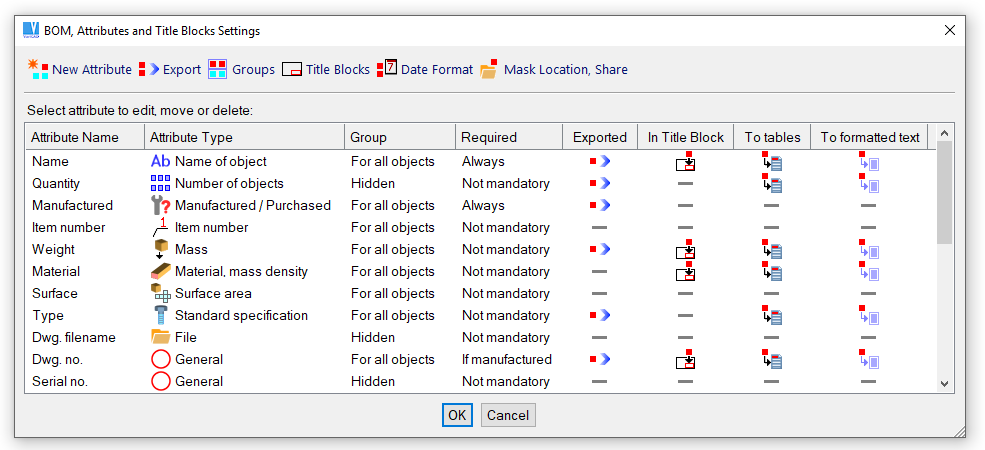Screen dimensions: 985x450
Task: Click the Export toolbar icon
Action: coord(150,69)
